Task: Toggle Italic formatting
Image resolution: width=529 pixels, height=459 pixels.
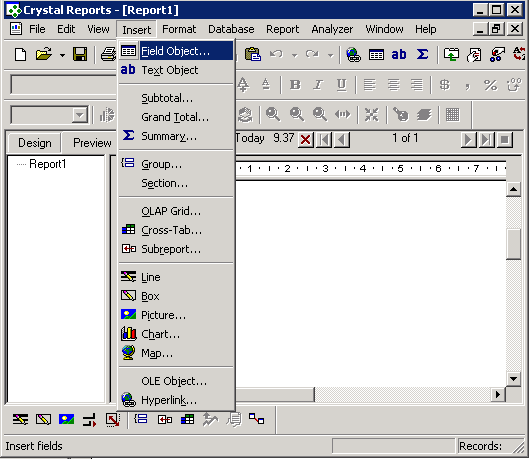Action: click(318, 85)
